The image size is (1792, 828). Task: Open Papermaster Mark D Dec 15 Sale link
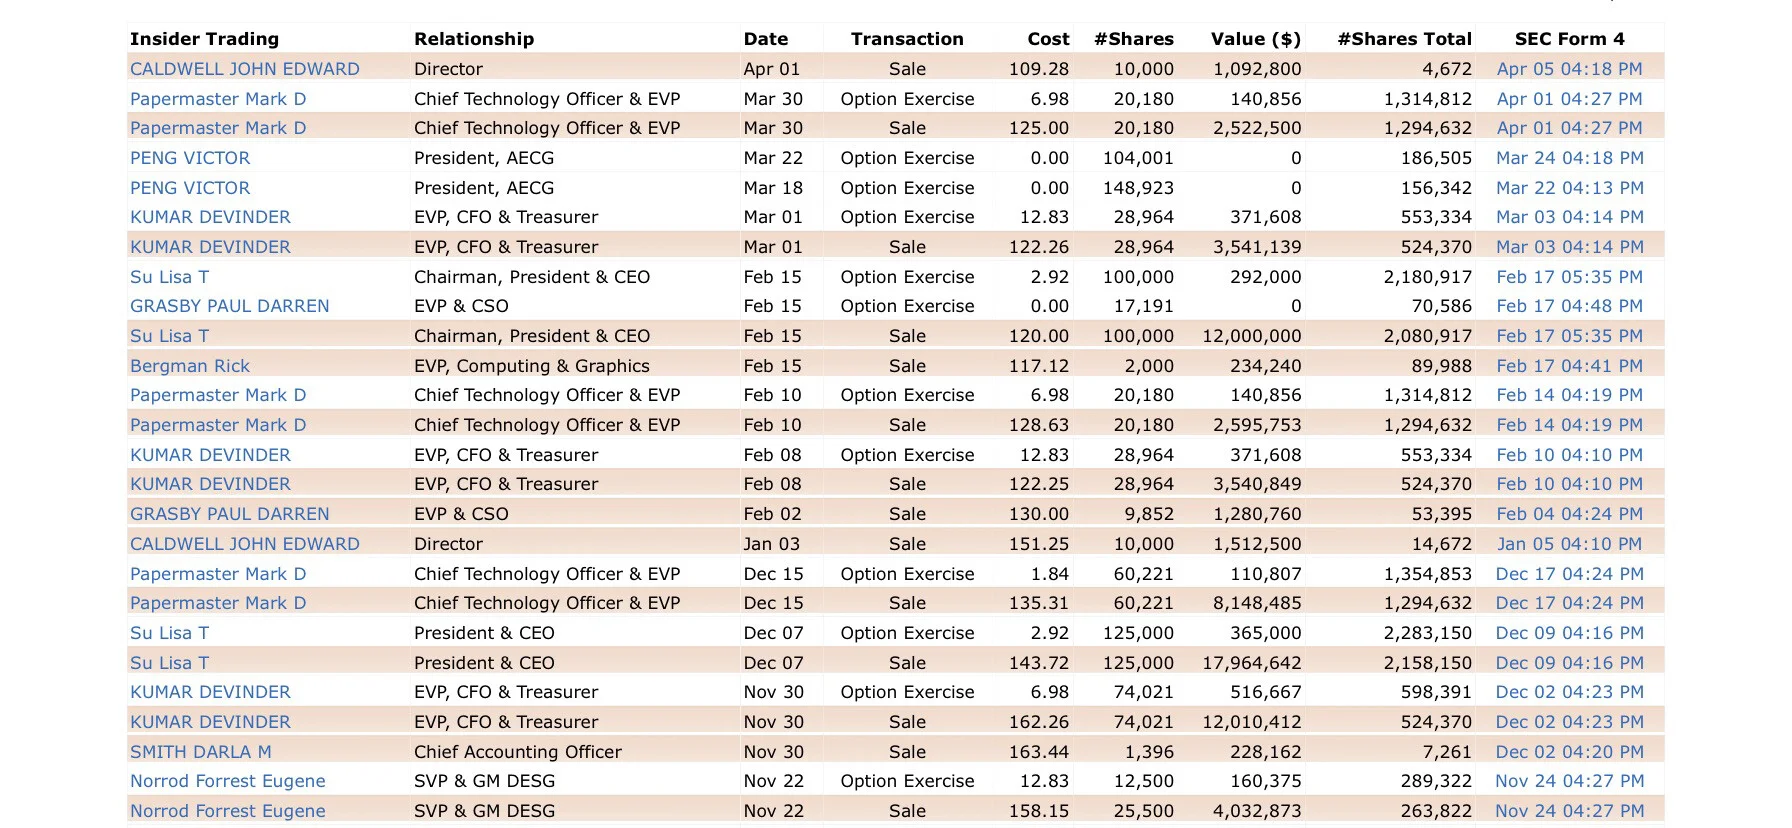click(218, 603)
